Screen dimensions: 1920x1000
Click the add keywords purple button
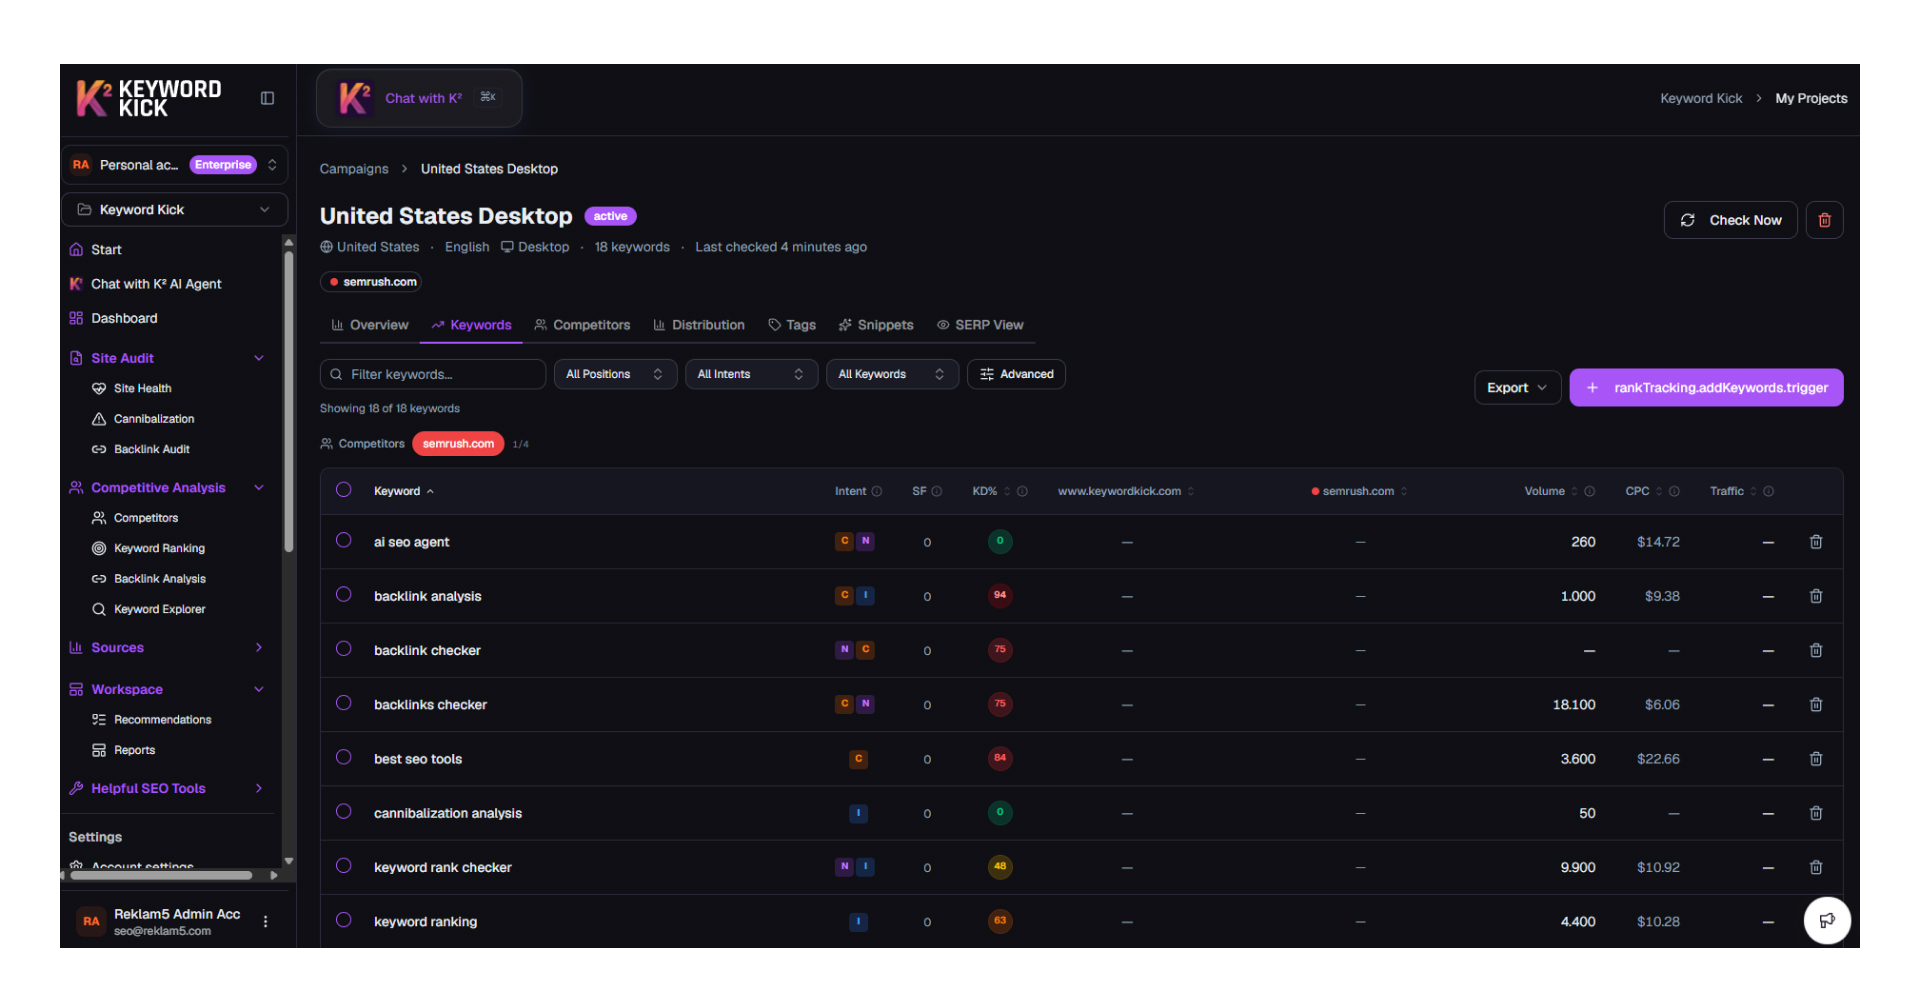click(x=1706, y=388)
